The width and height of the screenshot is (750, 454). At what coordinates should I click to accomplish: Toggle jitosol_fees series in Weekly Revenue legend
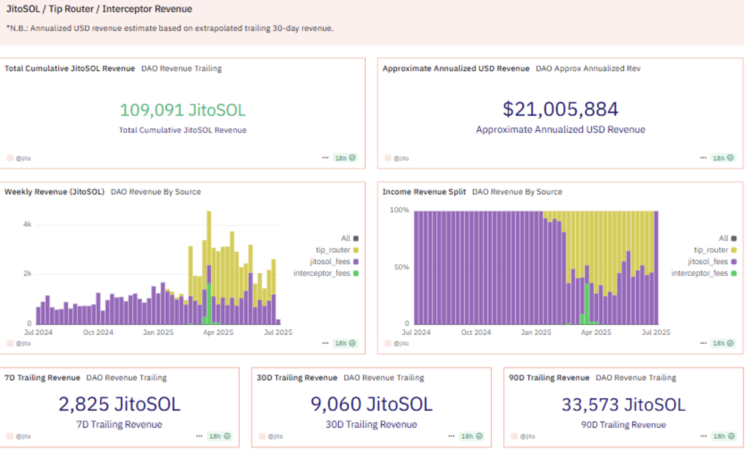pos(334,262)
